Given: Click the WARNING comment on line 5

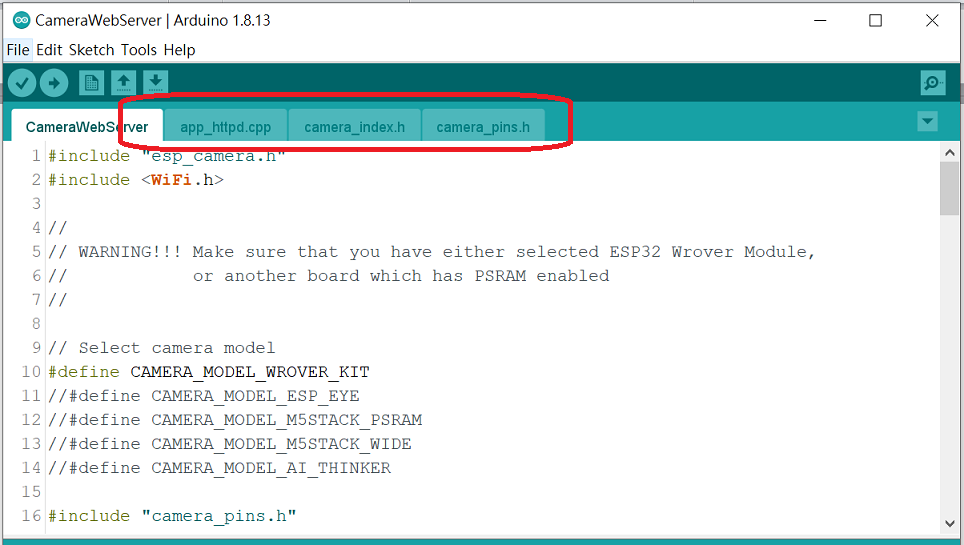Looking at the screenshot, I should click(432, 252).
